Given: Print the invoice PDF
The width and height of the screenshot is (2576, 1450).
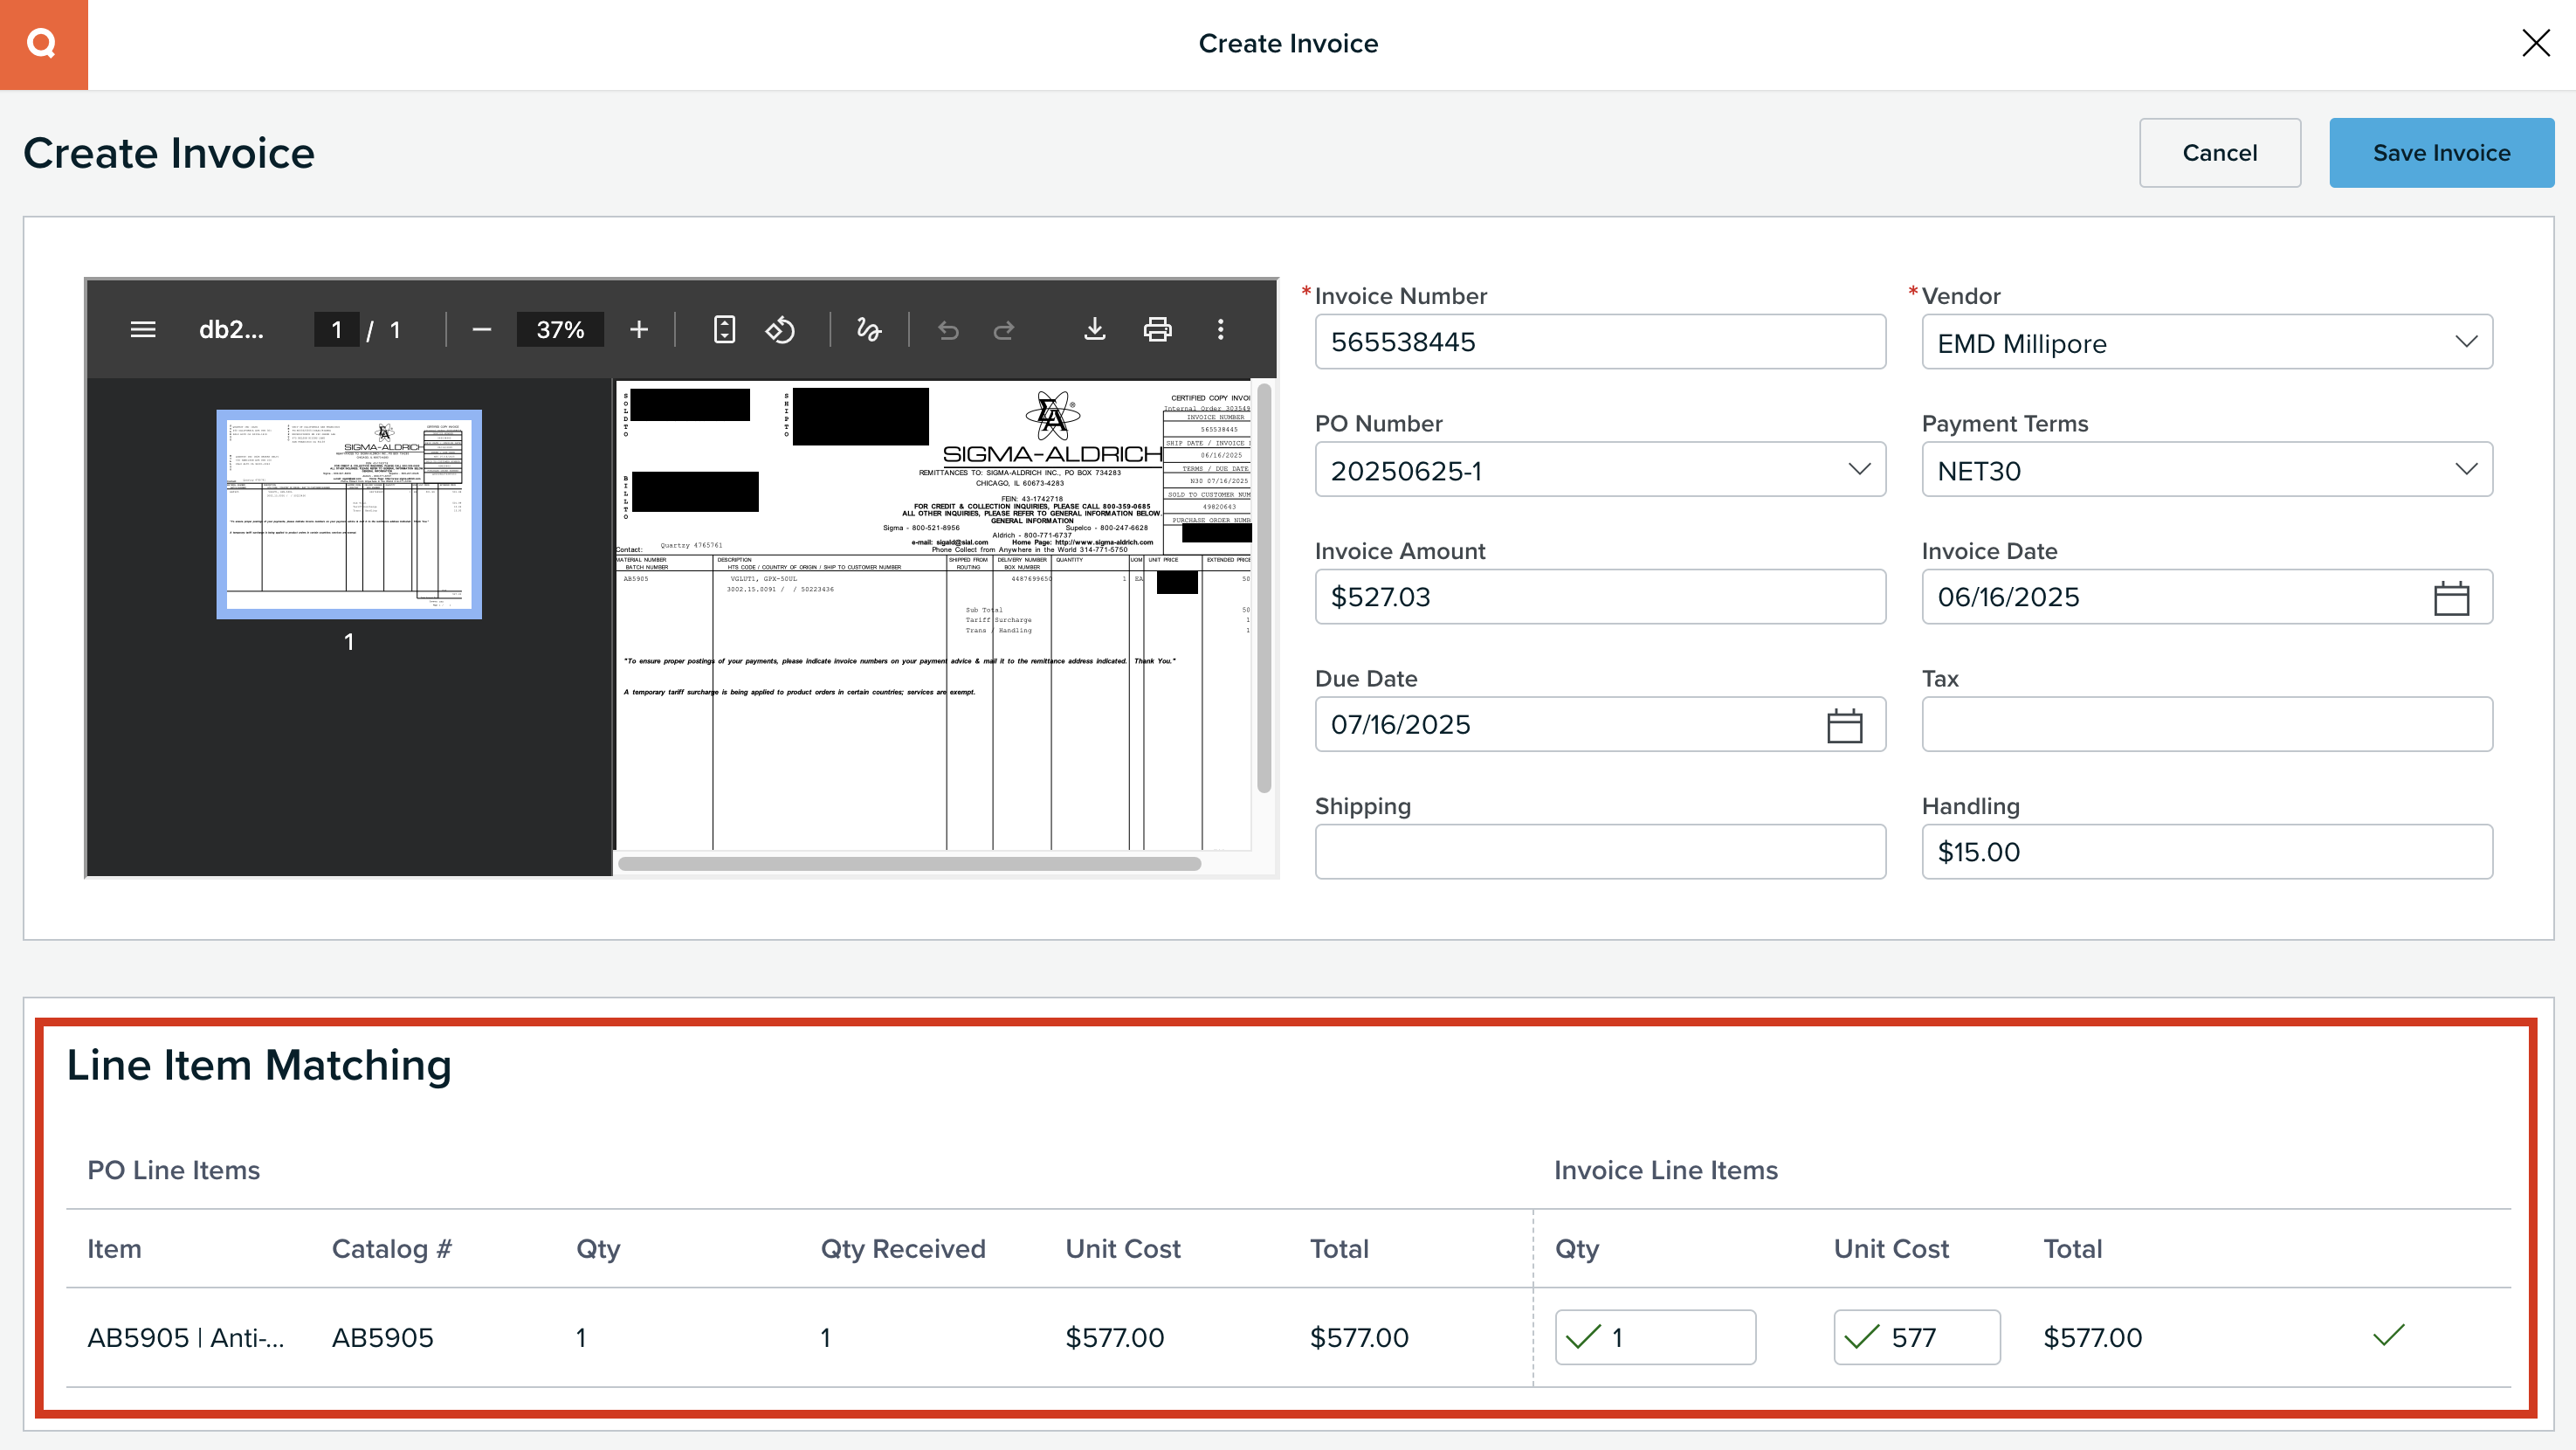Looking at the screenshot, I should [1157, 329].
